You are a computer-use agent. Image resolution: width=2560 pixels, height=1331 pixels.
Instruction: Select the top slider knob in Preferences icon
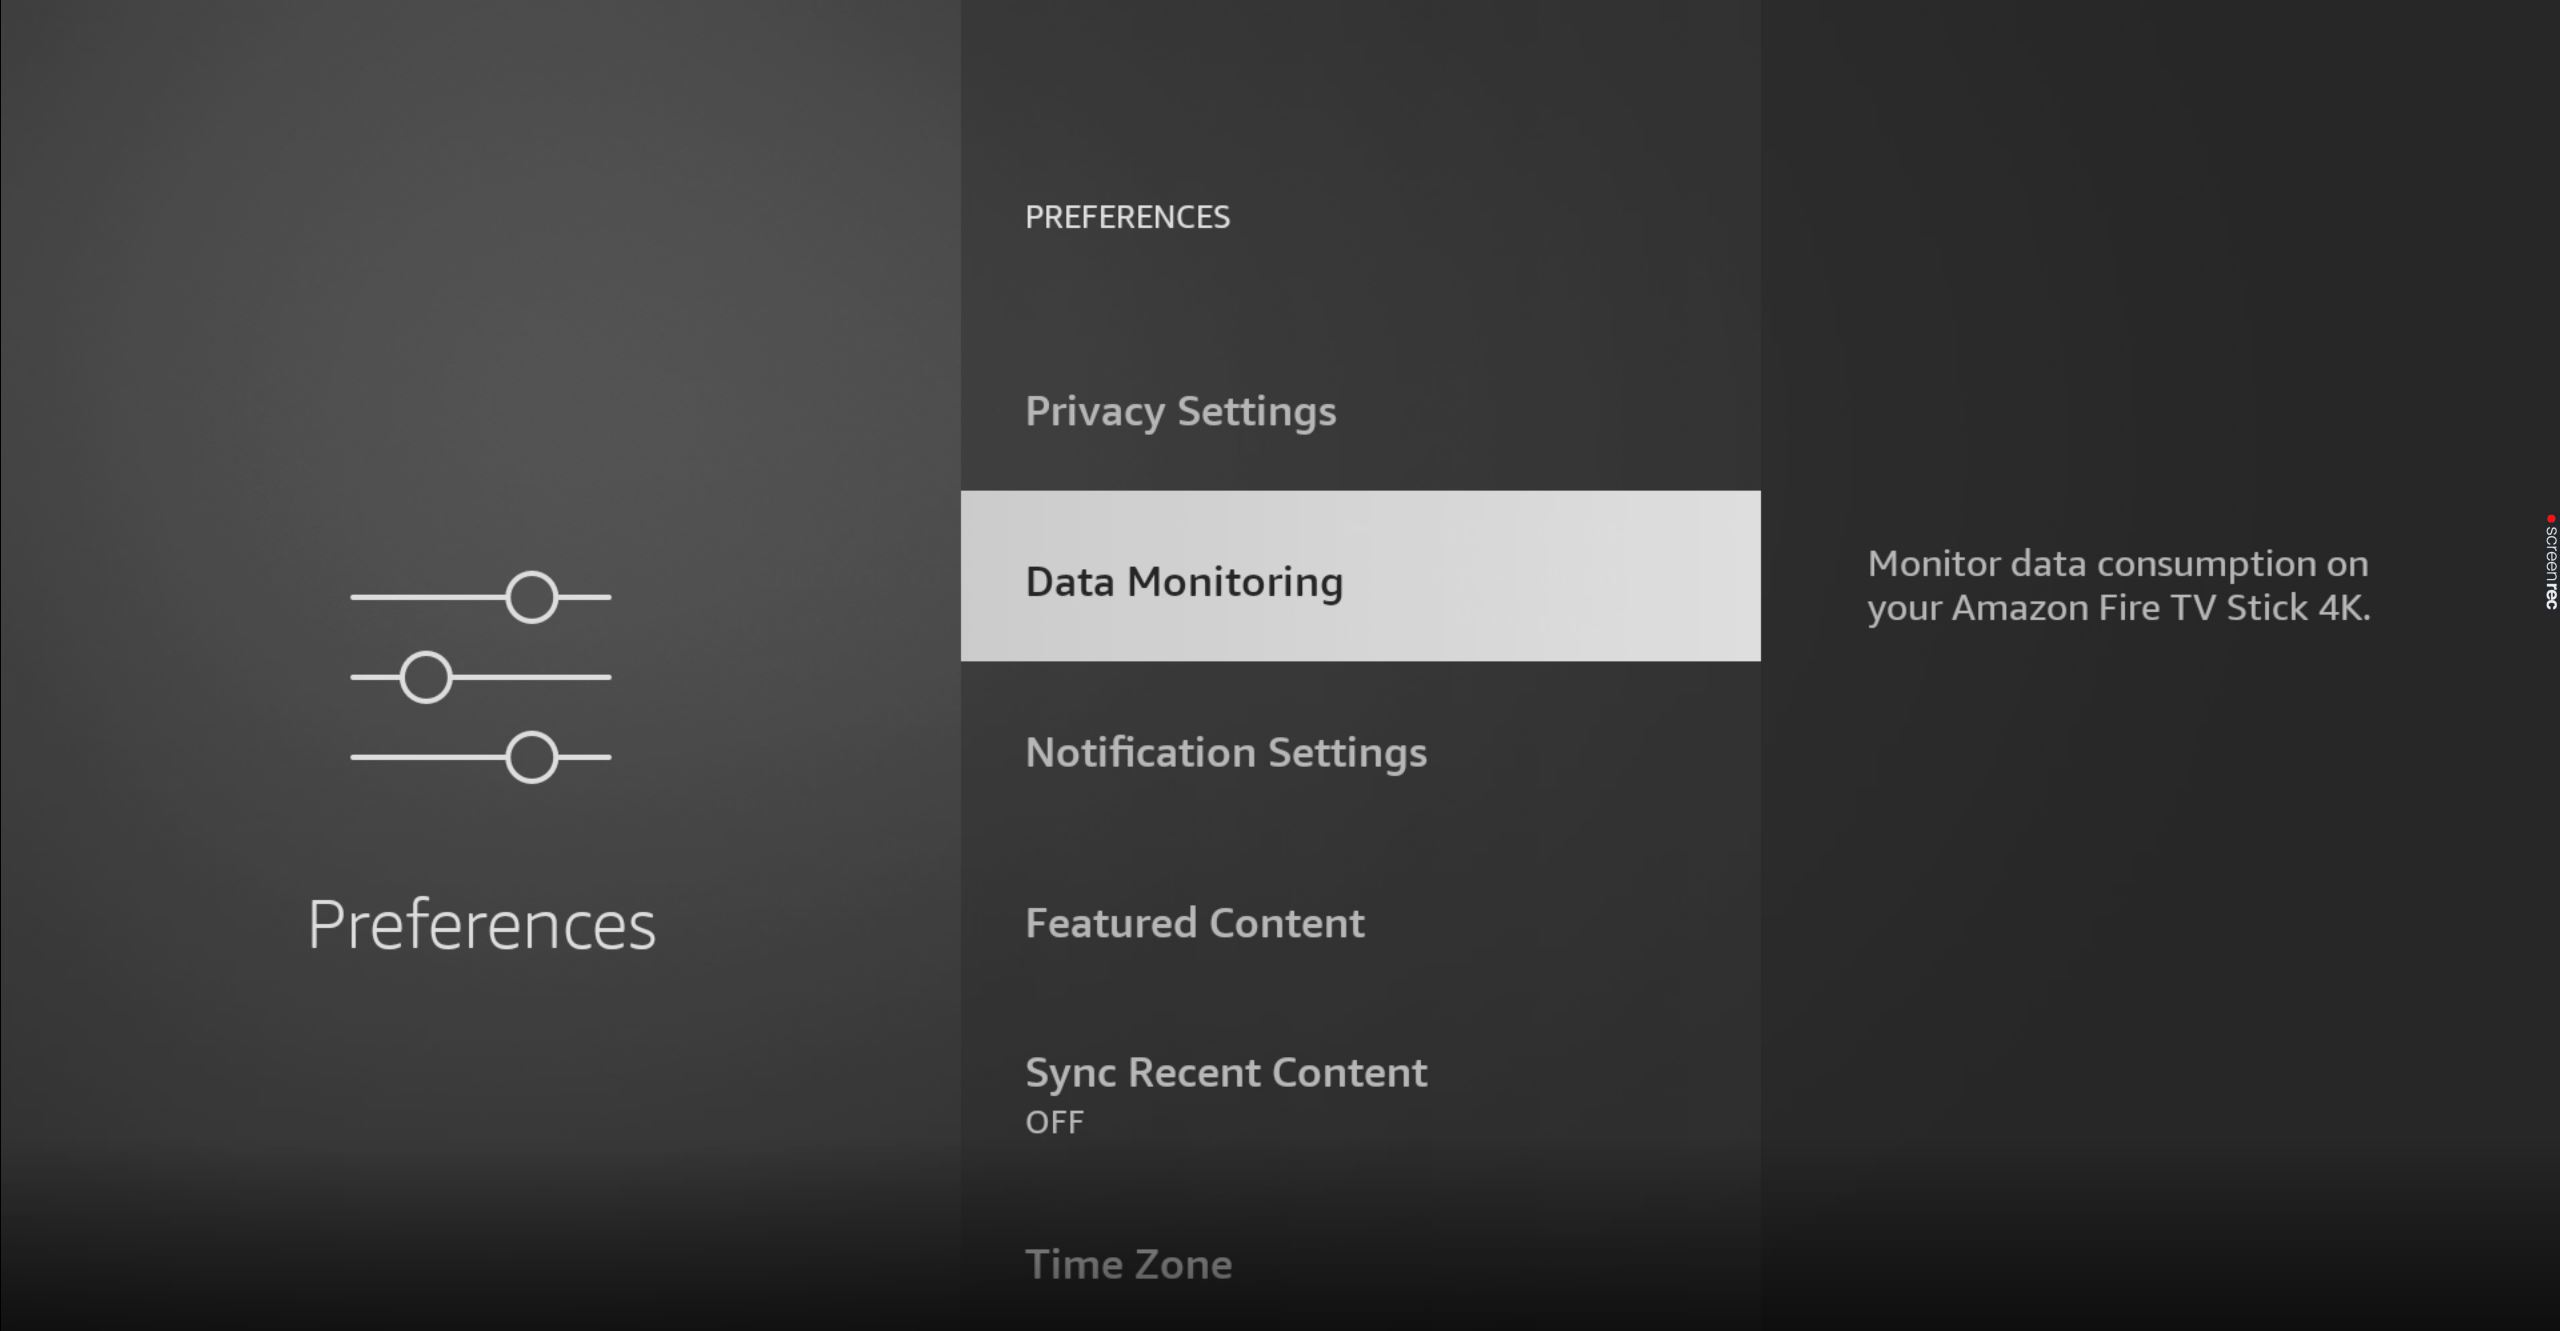coord(530,596)
